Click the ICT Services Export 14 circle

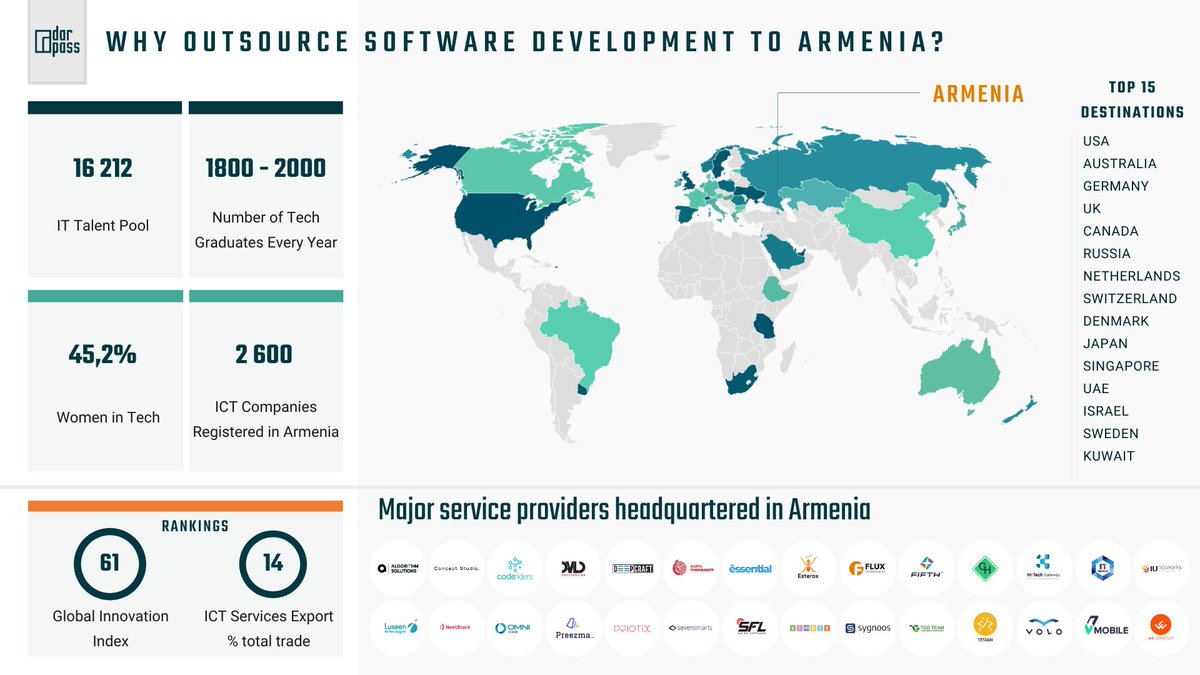pyautogui.click(x=273, y=564)
